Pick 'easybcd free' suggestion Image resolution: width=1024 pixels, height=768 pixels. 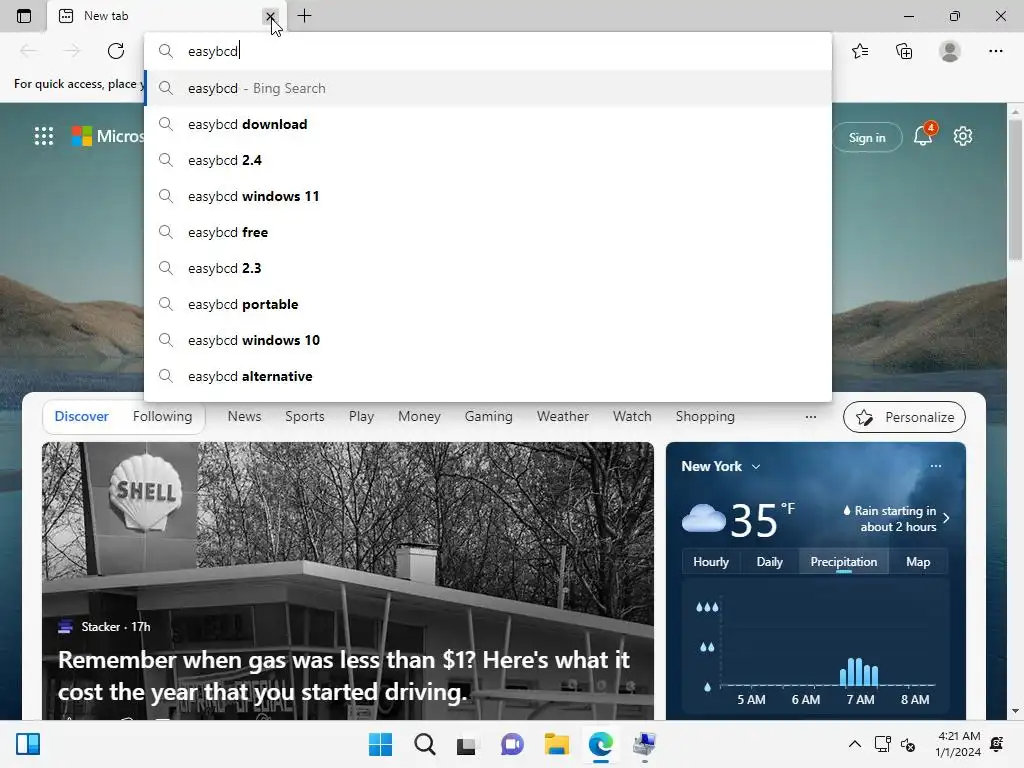pyautogui.click(x=488, y=232)
